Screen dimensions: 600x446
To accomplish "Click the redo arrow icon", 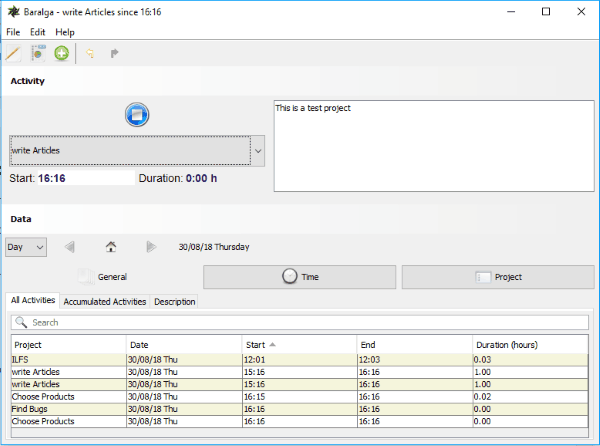I will (115, 53).
